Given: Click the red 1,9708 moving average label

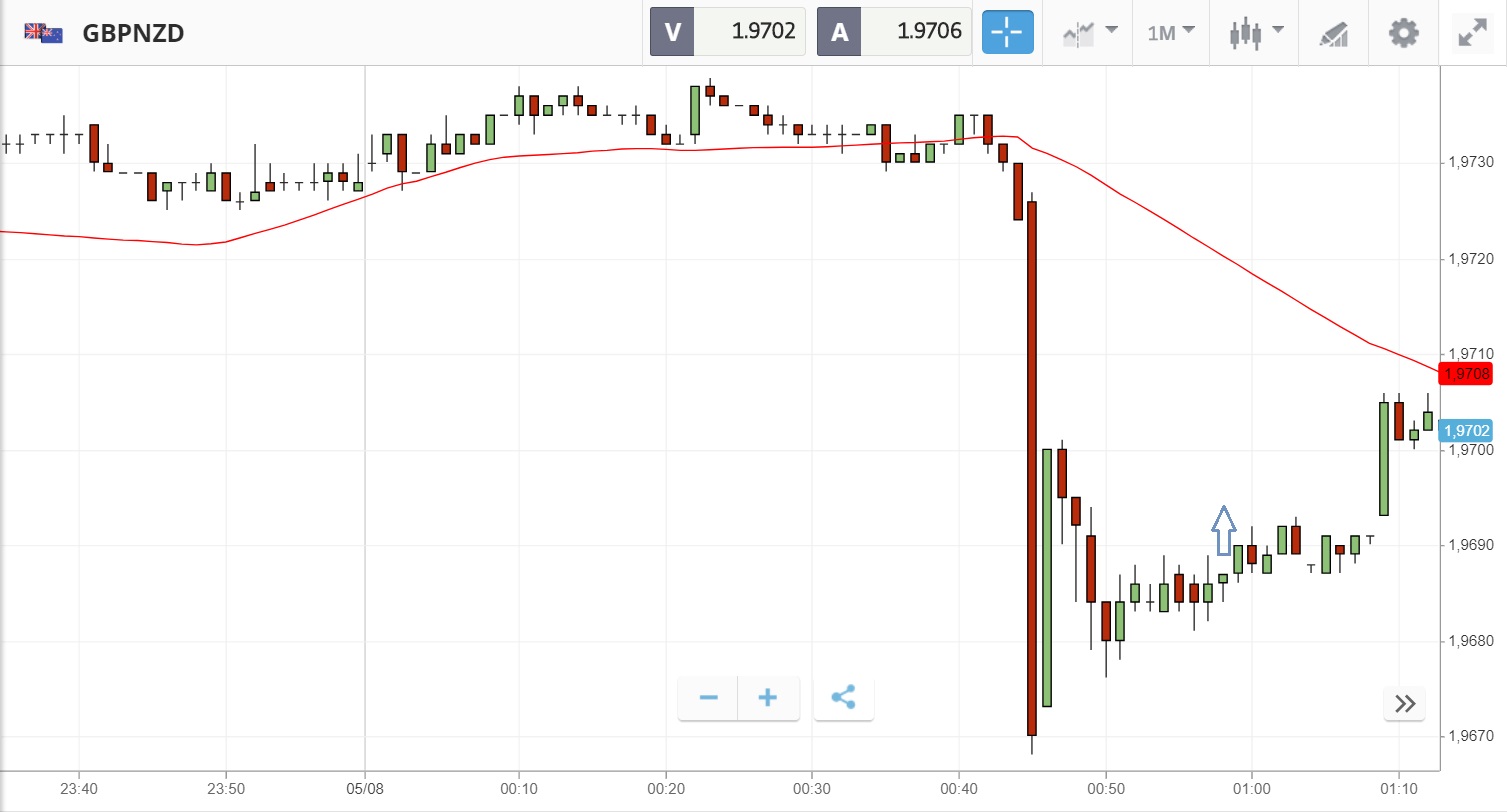Looking at the screenshot, I should click(x=1466, y=374).
